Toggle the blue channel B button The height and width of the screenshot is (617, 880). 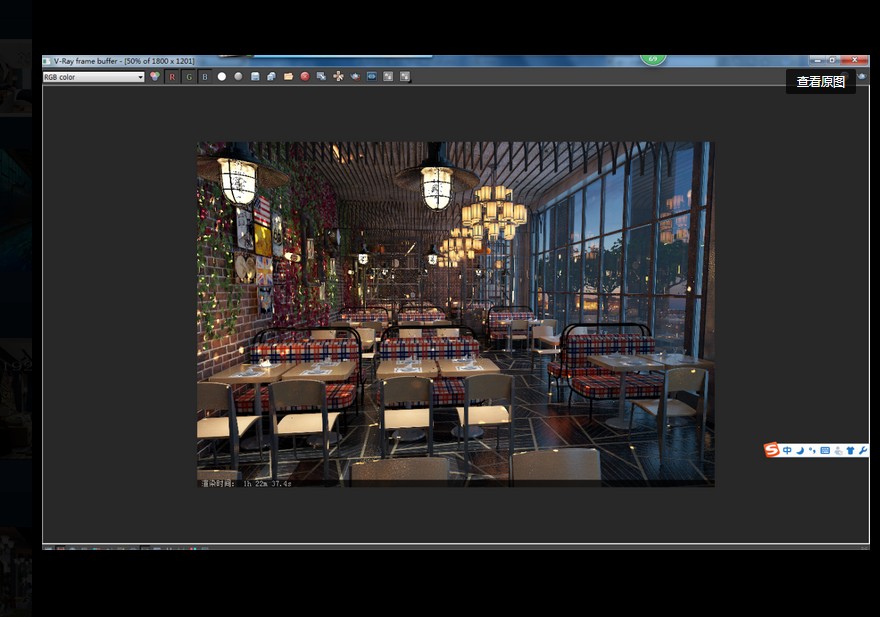pyautogui.click(x=205, y=77)
